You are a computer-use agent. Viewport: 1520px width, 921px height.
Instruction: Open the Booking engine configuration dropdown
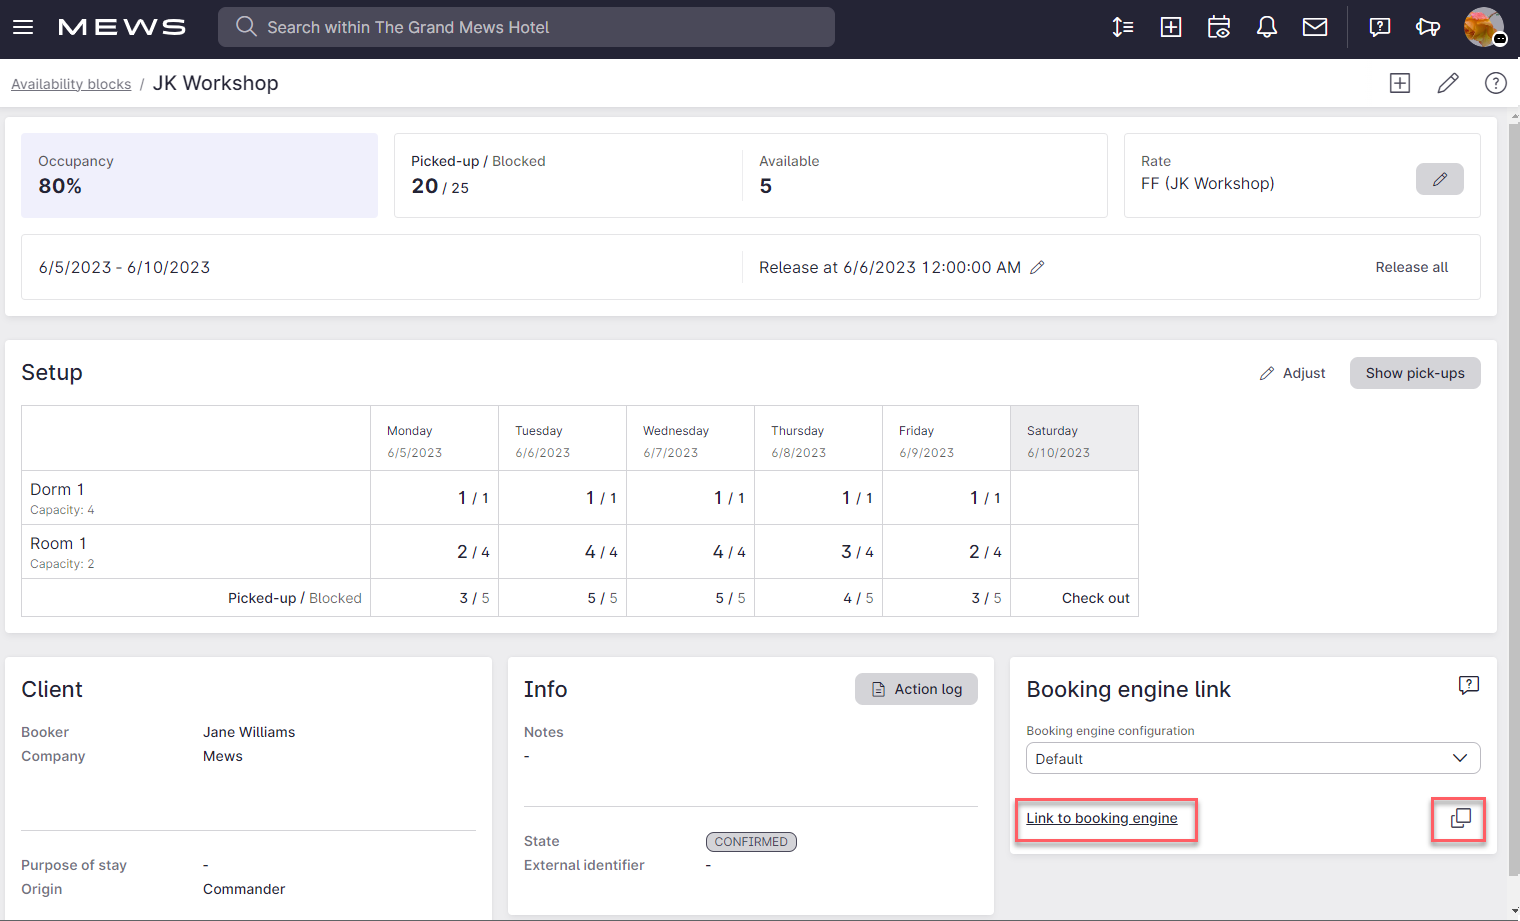pyautogui.click(x=1252, y=758)
